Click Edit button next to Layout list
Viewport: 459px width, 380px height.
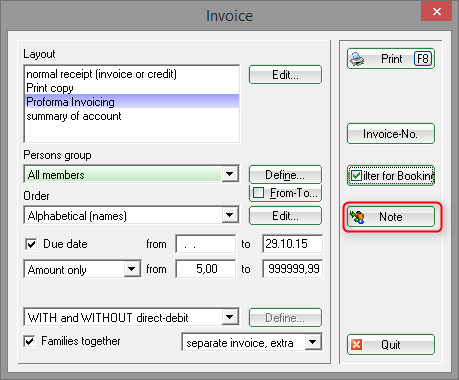tap(285, 75)
